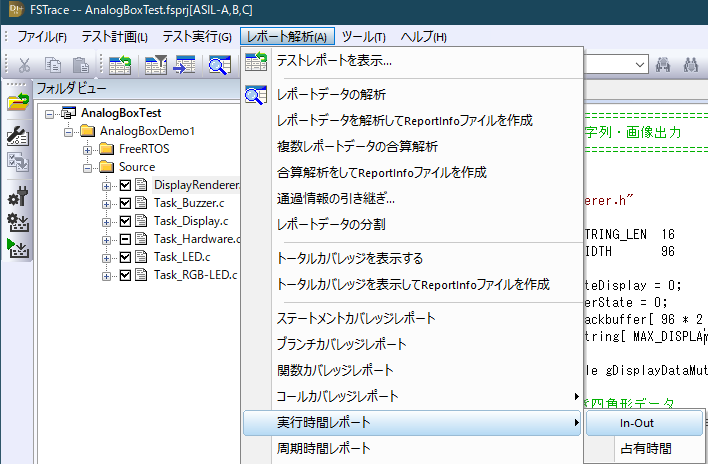The height and width of the screenshot is (464, 708).
Task: Expand the Task_RGB-LED.c file node
Action: [106, 276]
